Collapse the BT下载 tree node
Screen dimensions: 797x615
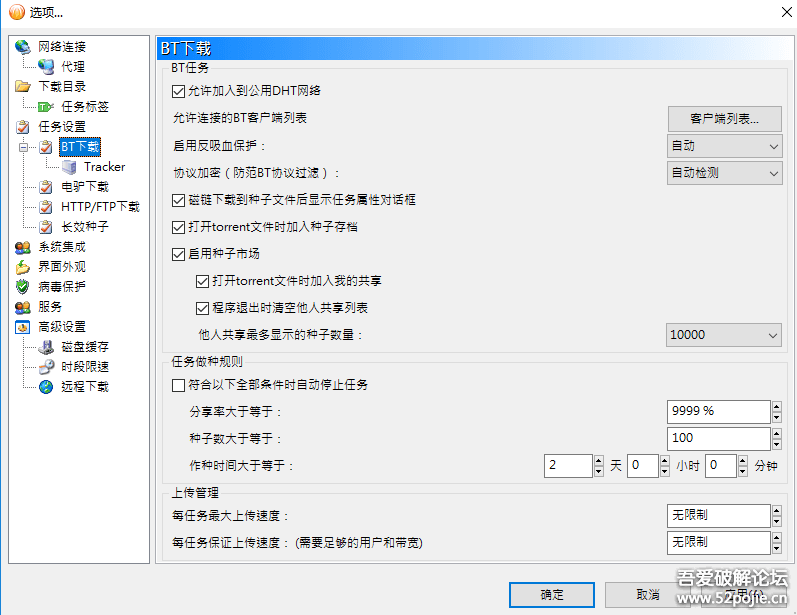coord(23,147)
